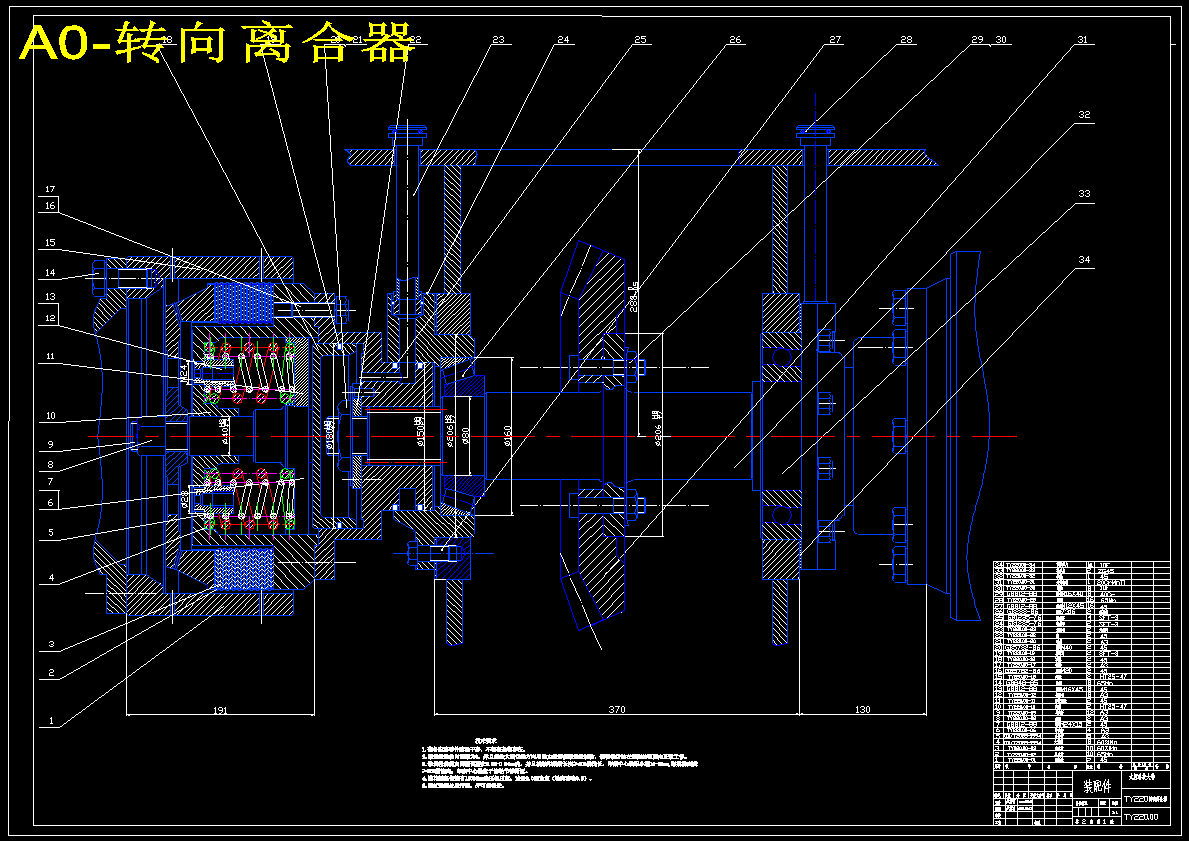Click part callout number 13
Image resolution: width=1189 pixels, height=841 pixels.
click(x=50, y=297)
